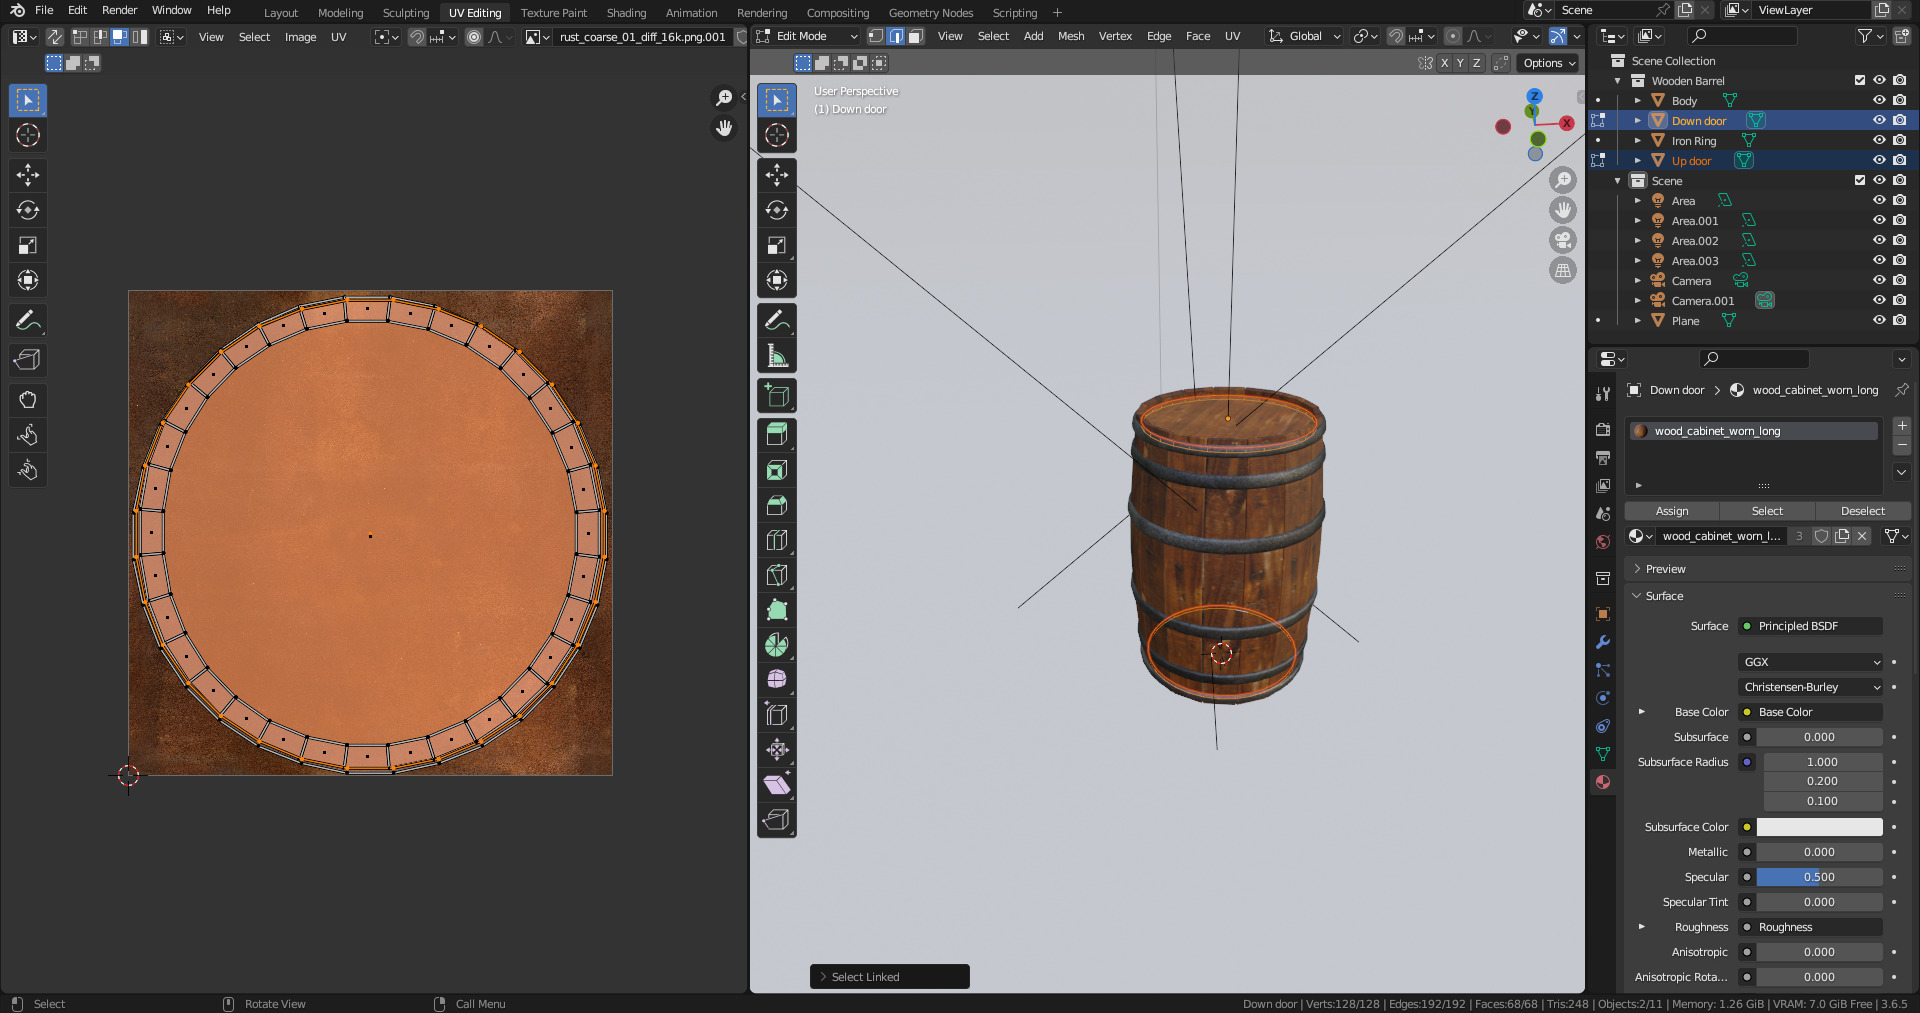Toggle X axis mirror in viewport header

coord(1444,63)
